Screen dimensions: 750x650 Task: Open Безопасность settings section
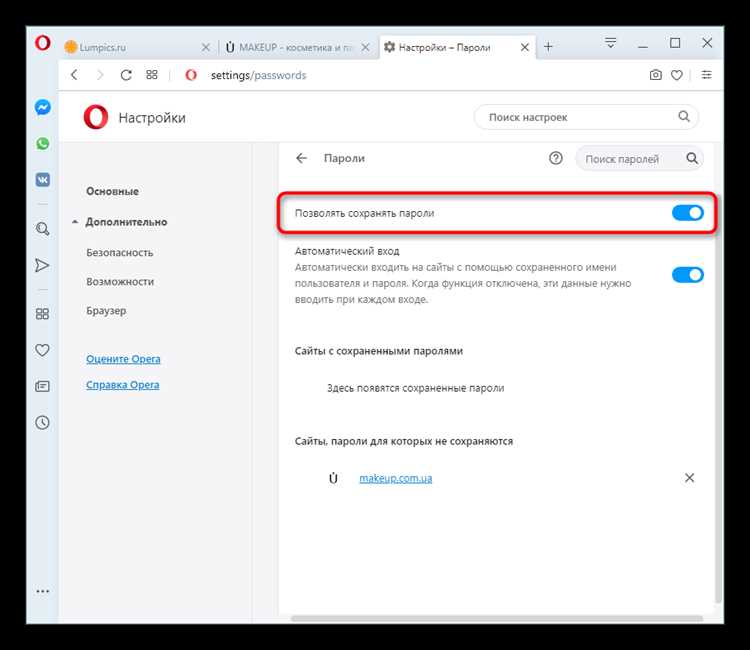click(120, 253)
